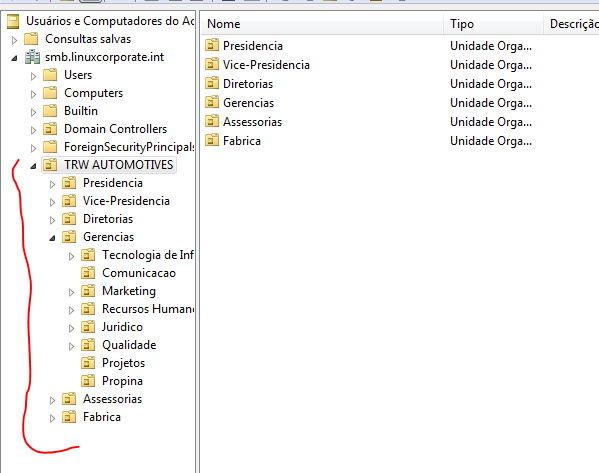Click the Domain Controllers OU icon
599x473 pixels.
point(50,129)
